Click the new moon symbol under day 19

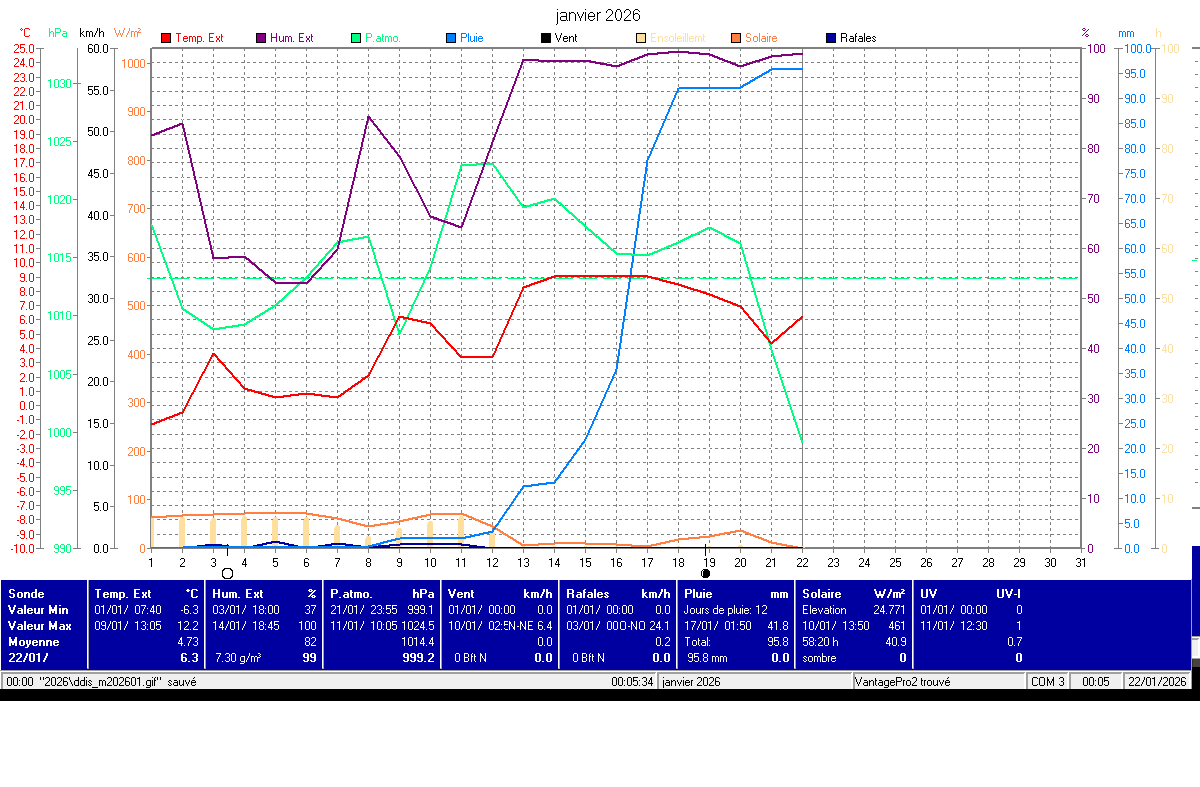(x=706, y=573)
